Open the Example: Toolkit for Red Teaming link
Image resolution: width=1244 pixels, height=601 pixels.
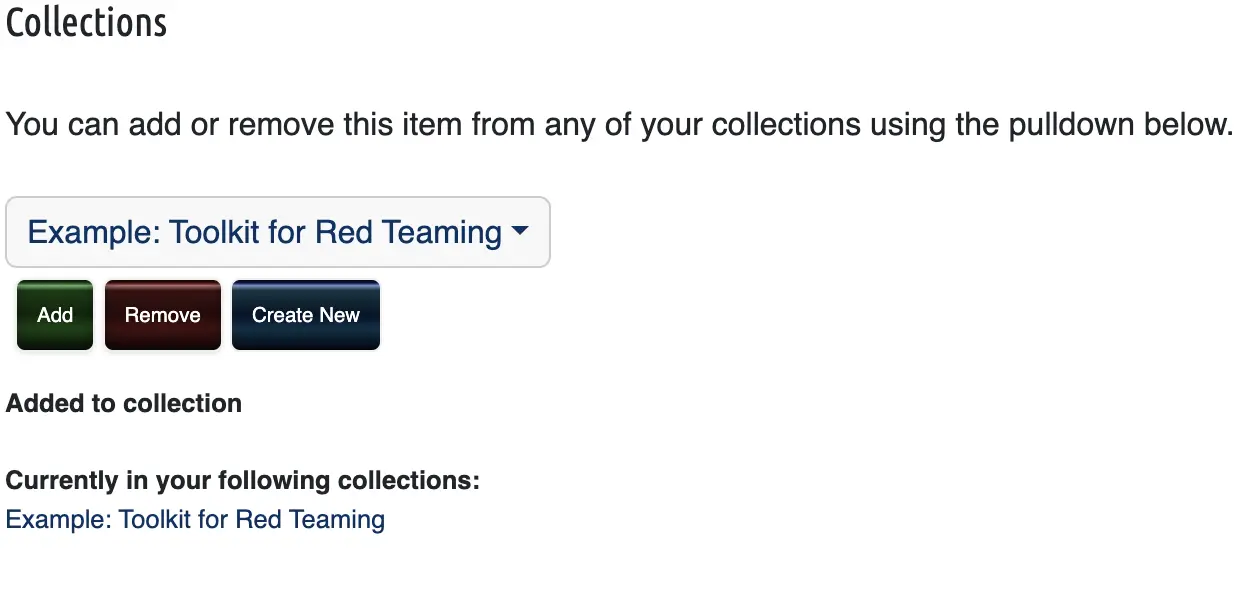[195, 520]
